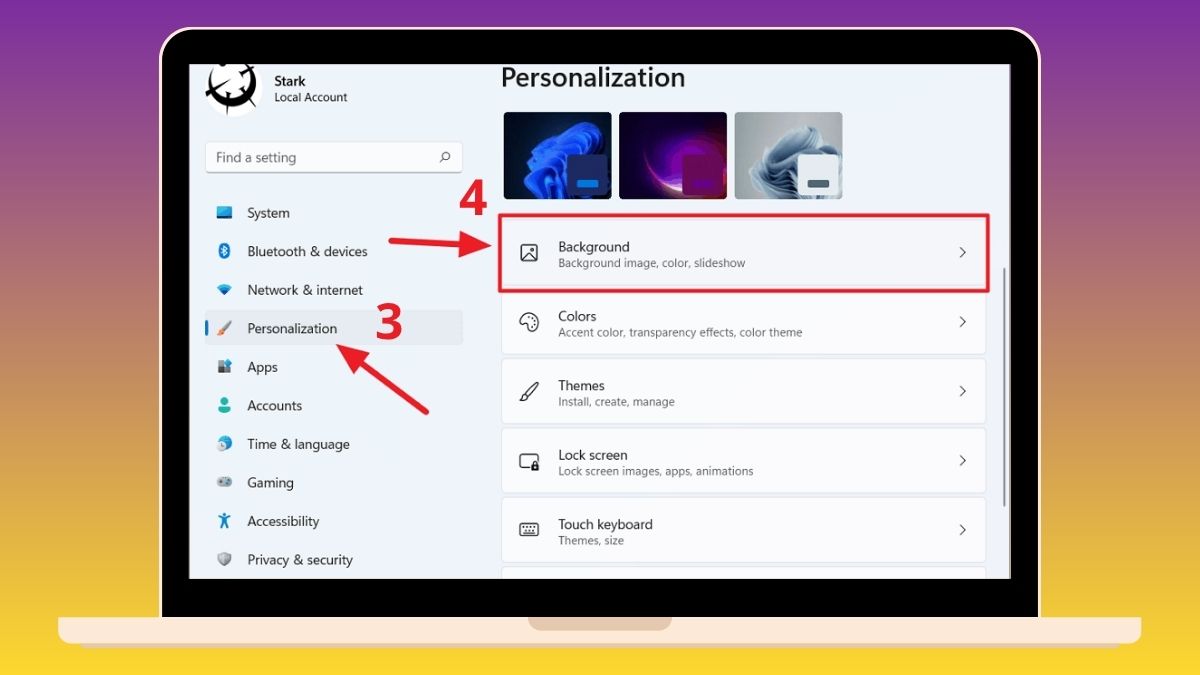
Task: Click the Apps icon in sidebar
Action: pyautogui.click(x=225, y=367)
